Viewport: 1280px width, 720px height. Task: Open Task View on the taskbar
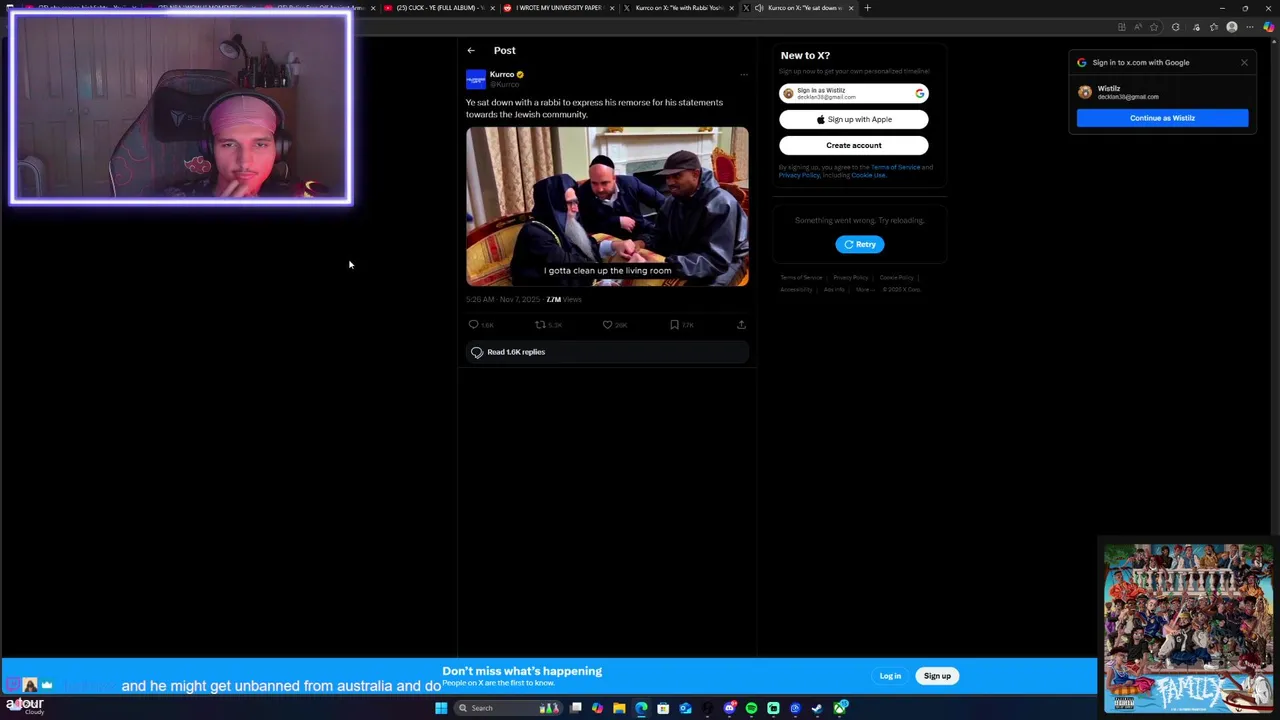point(576,708)
